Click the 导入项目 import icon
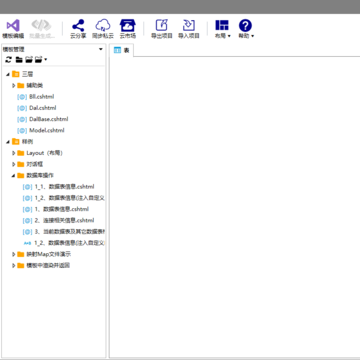 pyautogui.click(x=189, y=25)
